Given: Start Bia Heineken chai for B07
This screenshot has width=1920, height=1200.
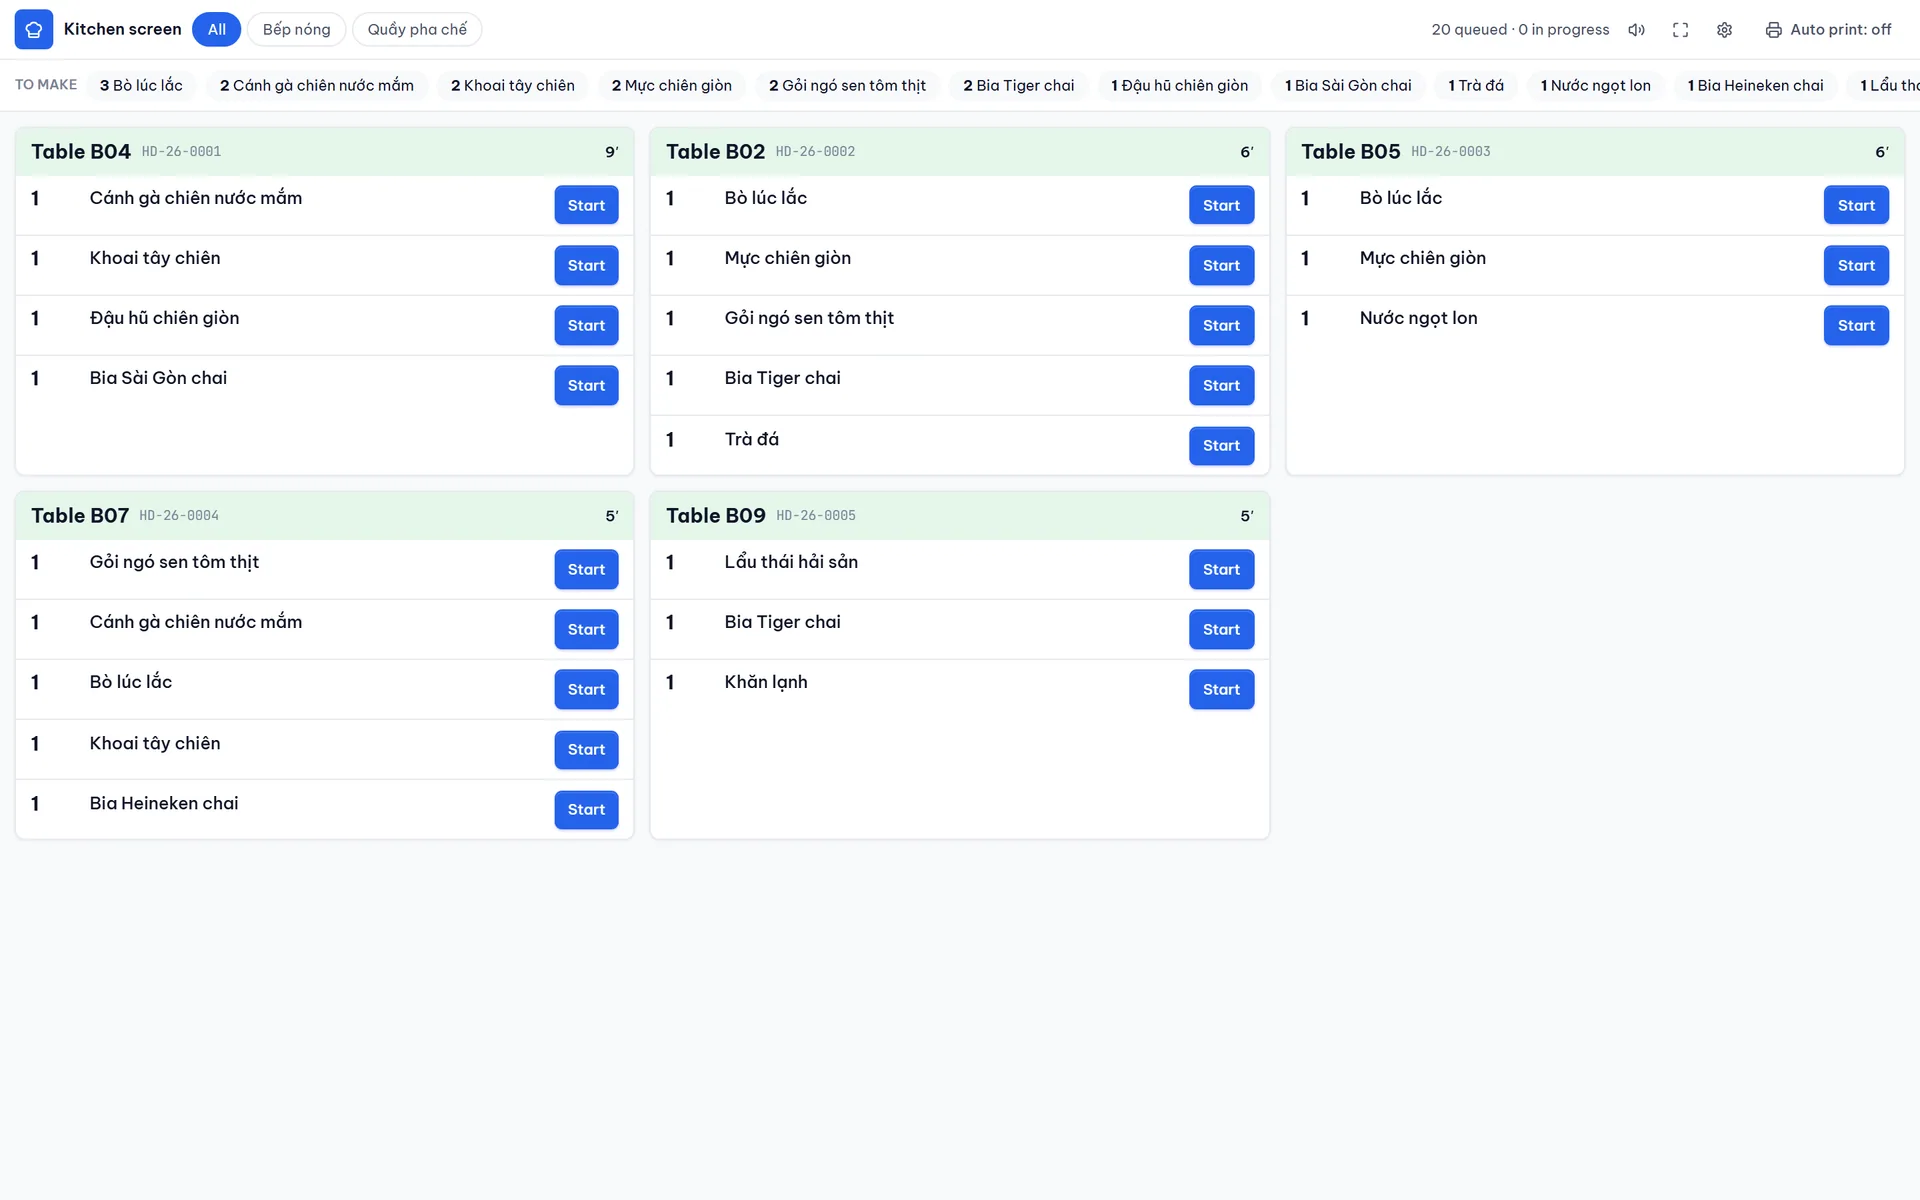Looking at the screenshot, I should (x=586, y=809).
